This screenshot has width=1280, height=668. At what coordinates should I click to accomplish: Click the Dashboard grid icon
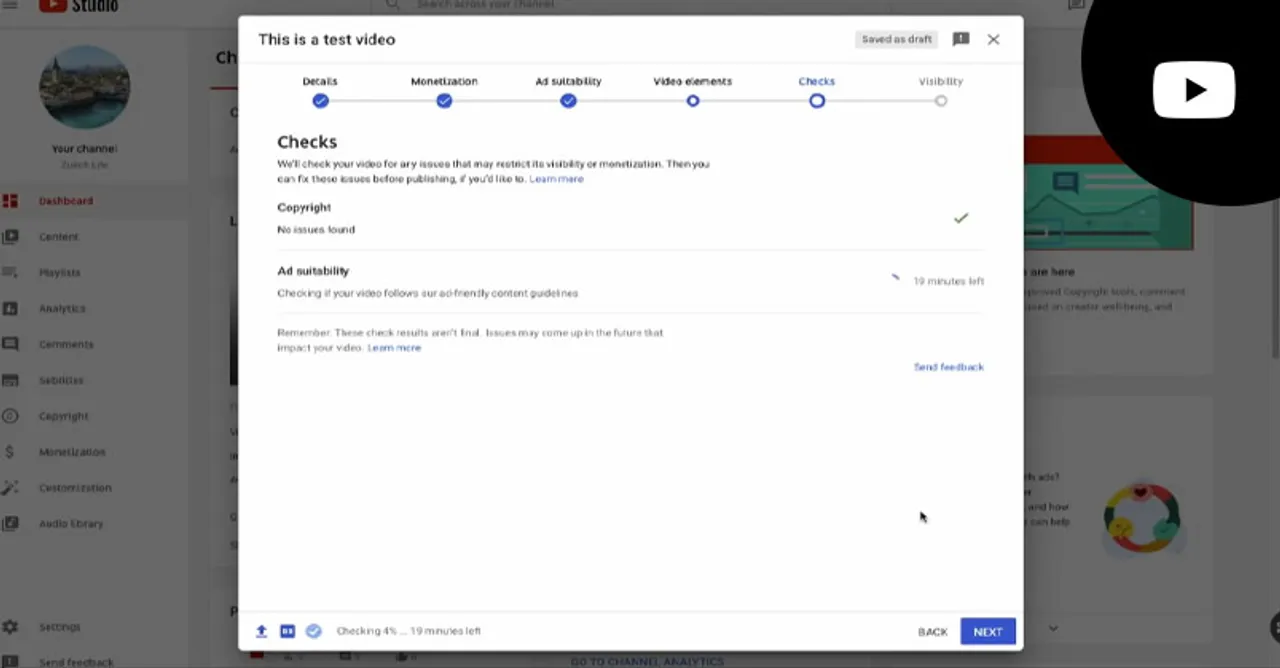click(x=10, y=201)
